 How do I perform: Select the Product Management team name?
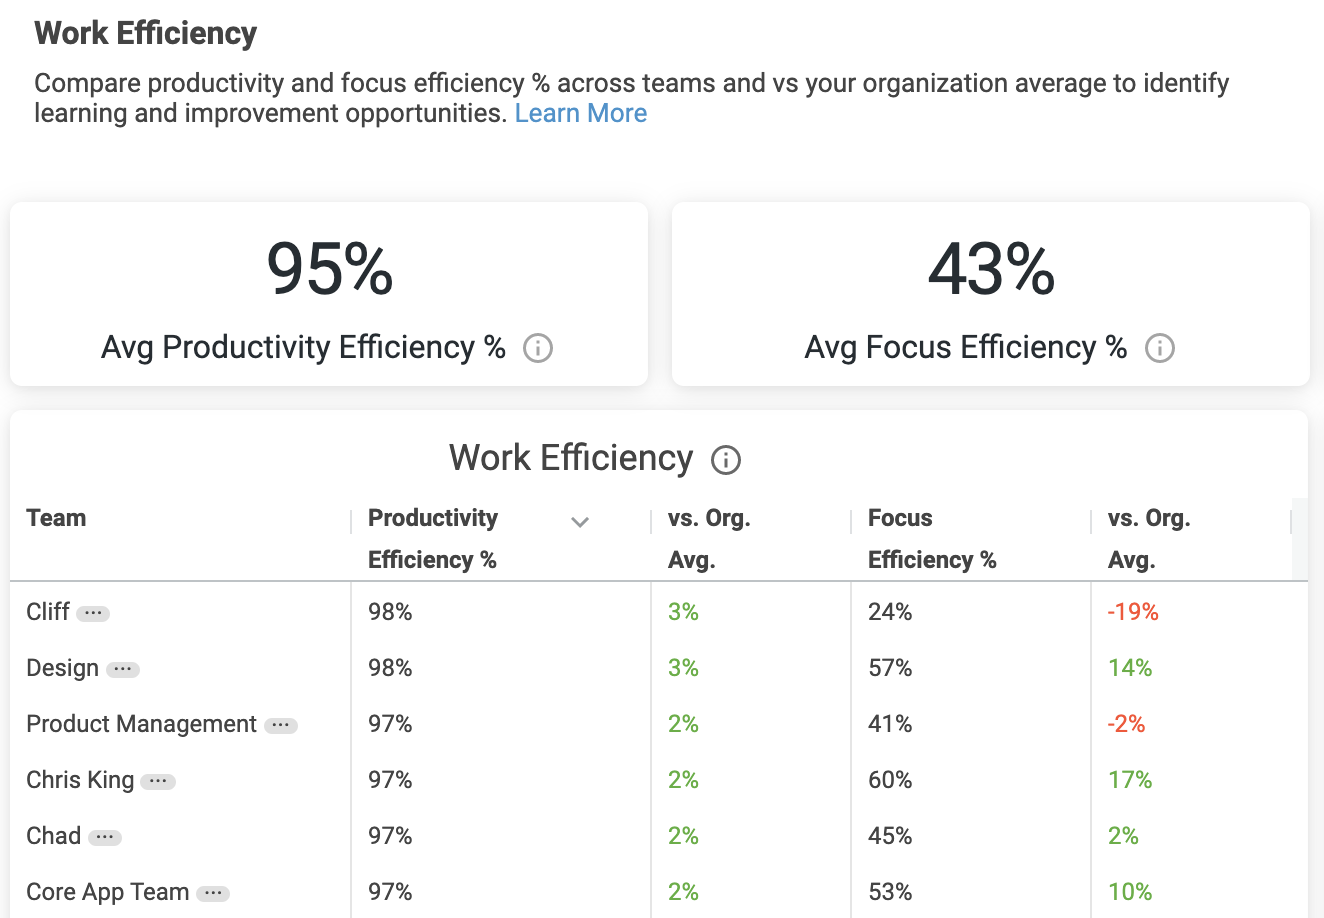[141, 724]
